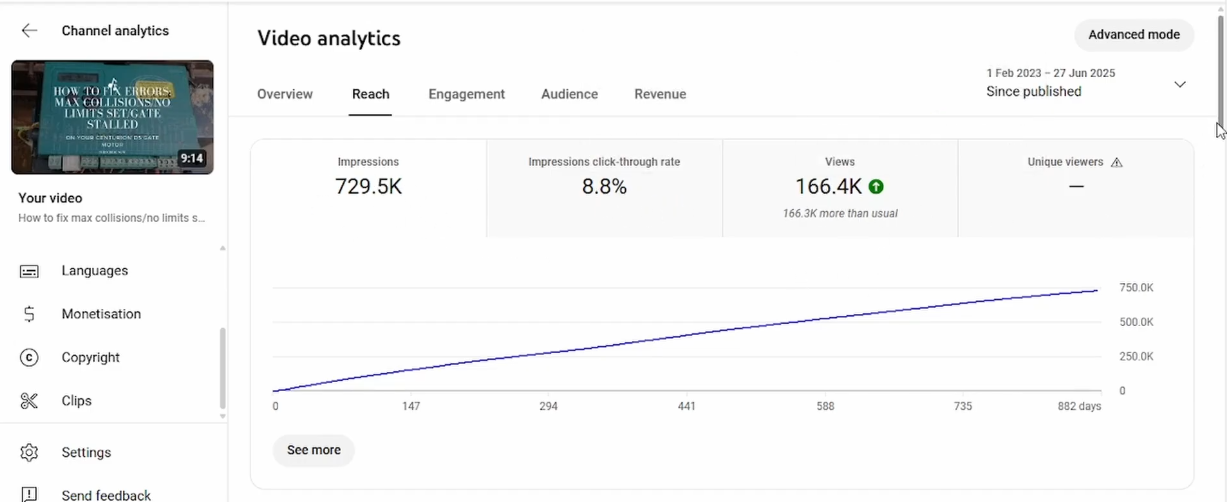Click the Clips scissors icon
The image size is (1227, 502).
click(29, 401)
